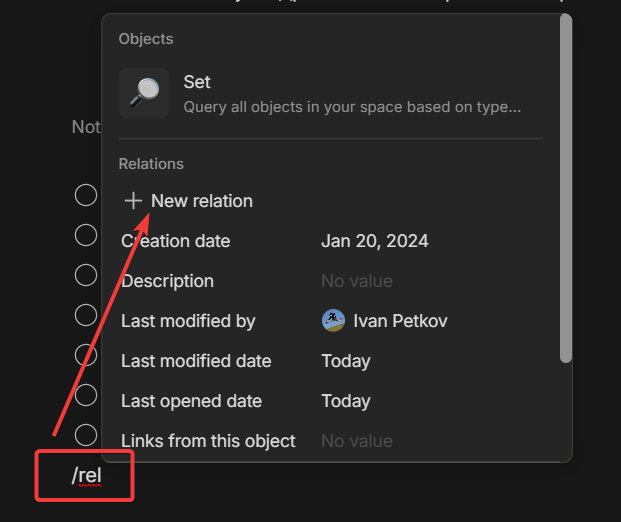
Task: Toggle the third circular task checkbox
Action: pos(86,275)
